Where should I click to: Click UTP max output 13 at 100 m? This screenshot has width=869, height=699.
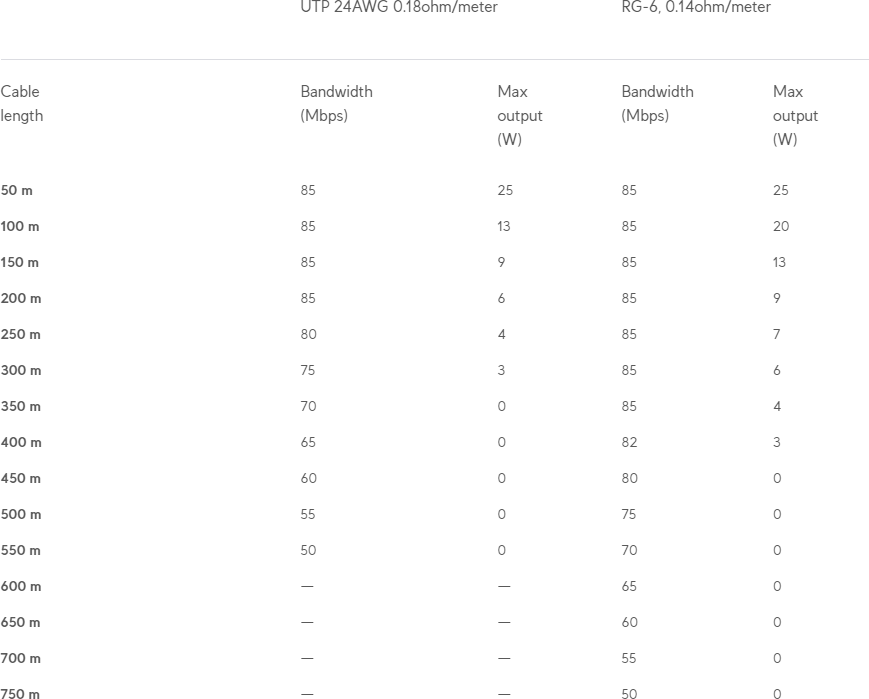point(504,226)
